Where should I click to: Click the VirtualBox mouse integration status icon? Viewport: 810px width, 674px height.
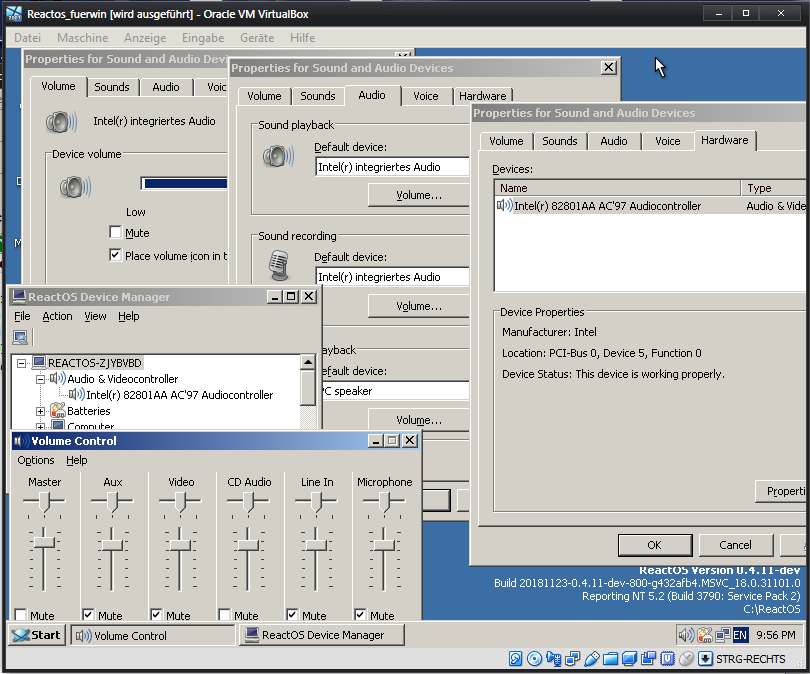click(x=686, y=659)
